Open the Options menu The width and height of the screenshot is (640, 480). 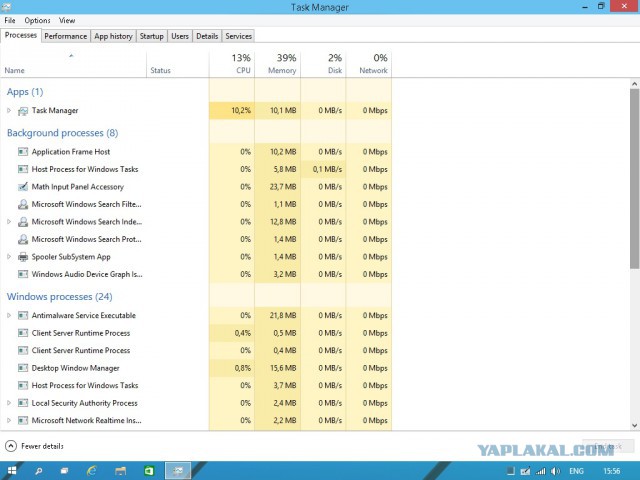tap(37, 20)
